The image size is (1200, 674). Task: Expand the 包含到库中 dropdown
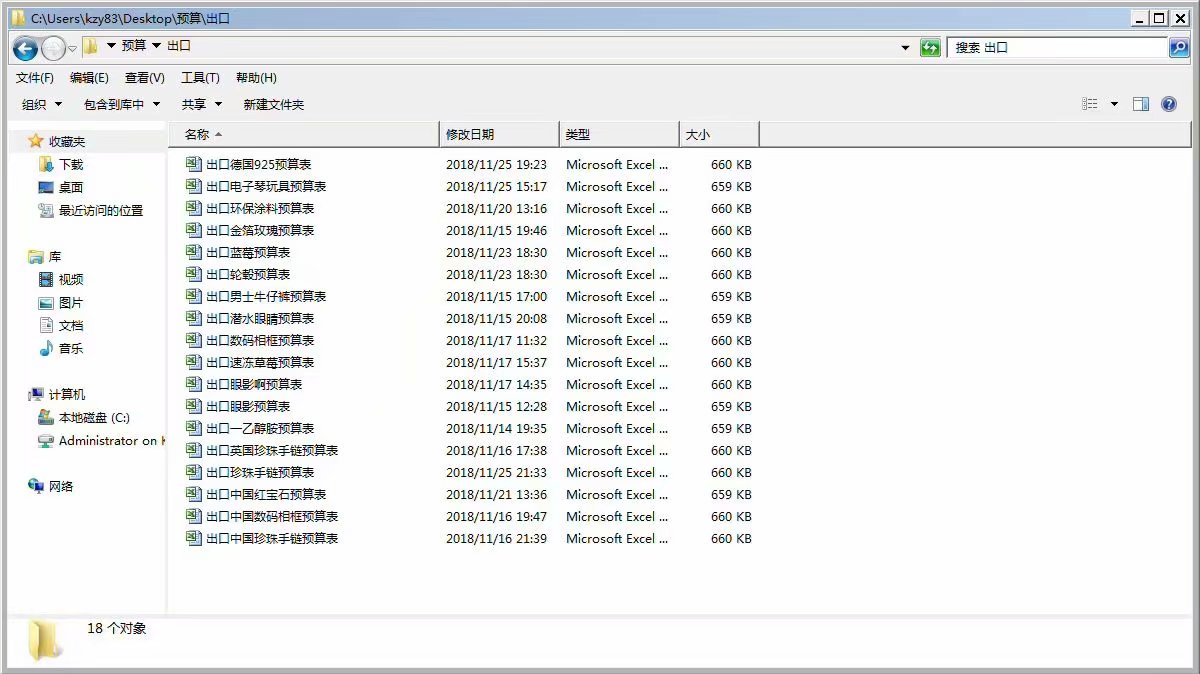(x=122, y=104)
